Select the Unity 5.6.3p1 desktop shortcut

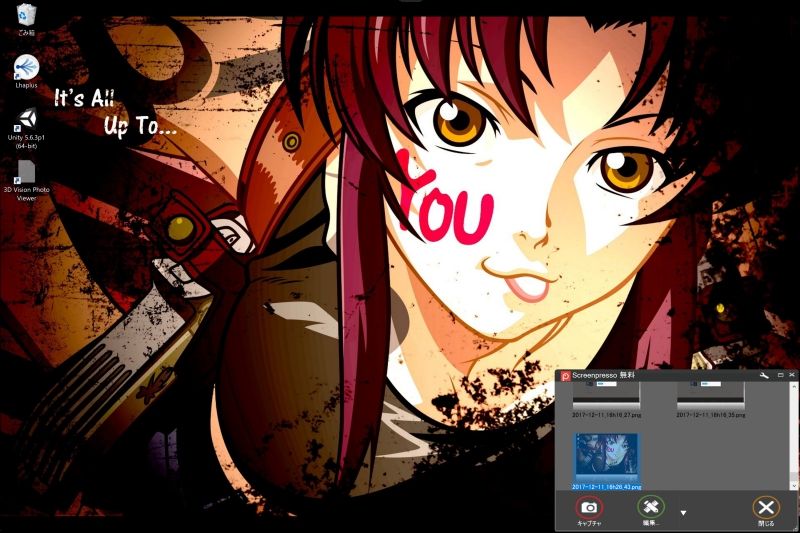(x=26, y=128)
